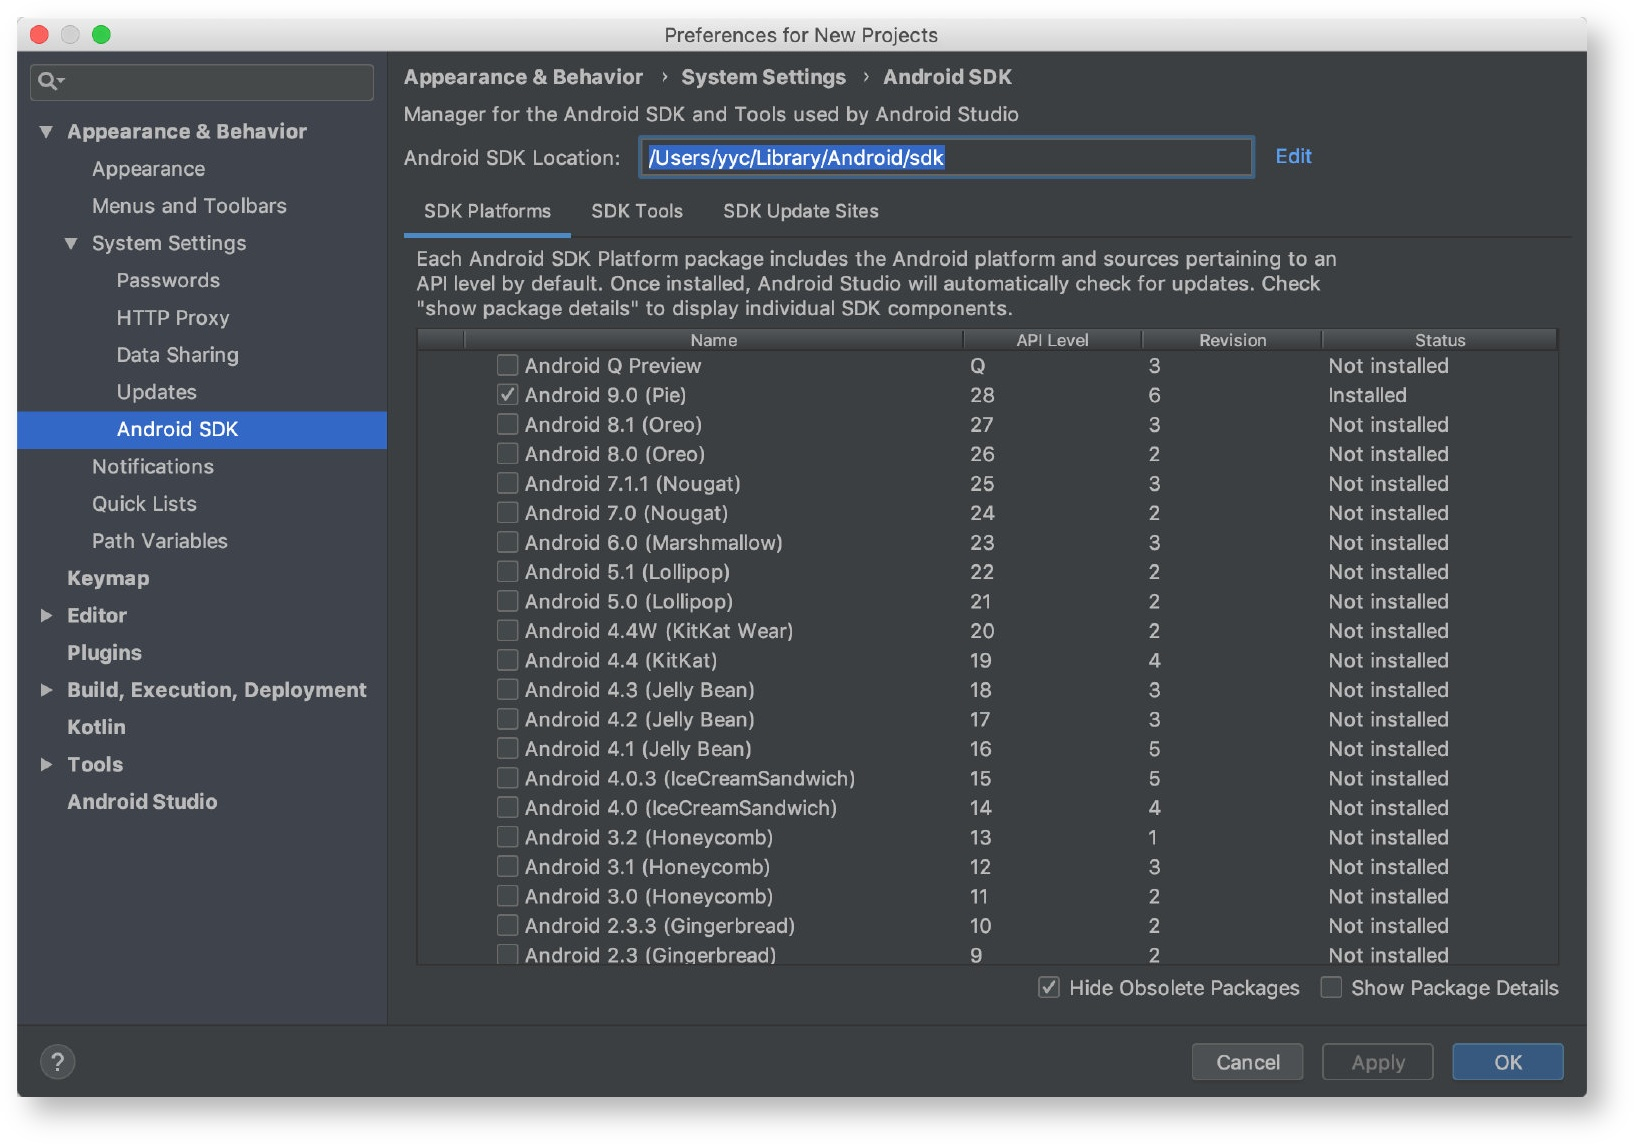Image resolution: width=1635 pixels, height=1145 pixels.
Task: Focus the settings search field
Action: coord(202,81)
